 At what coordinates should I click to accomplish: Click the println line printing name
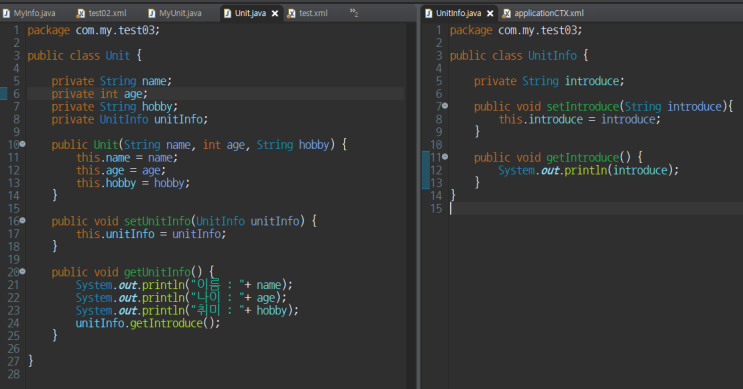[x=184, y=285]
